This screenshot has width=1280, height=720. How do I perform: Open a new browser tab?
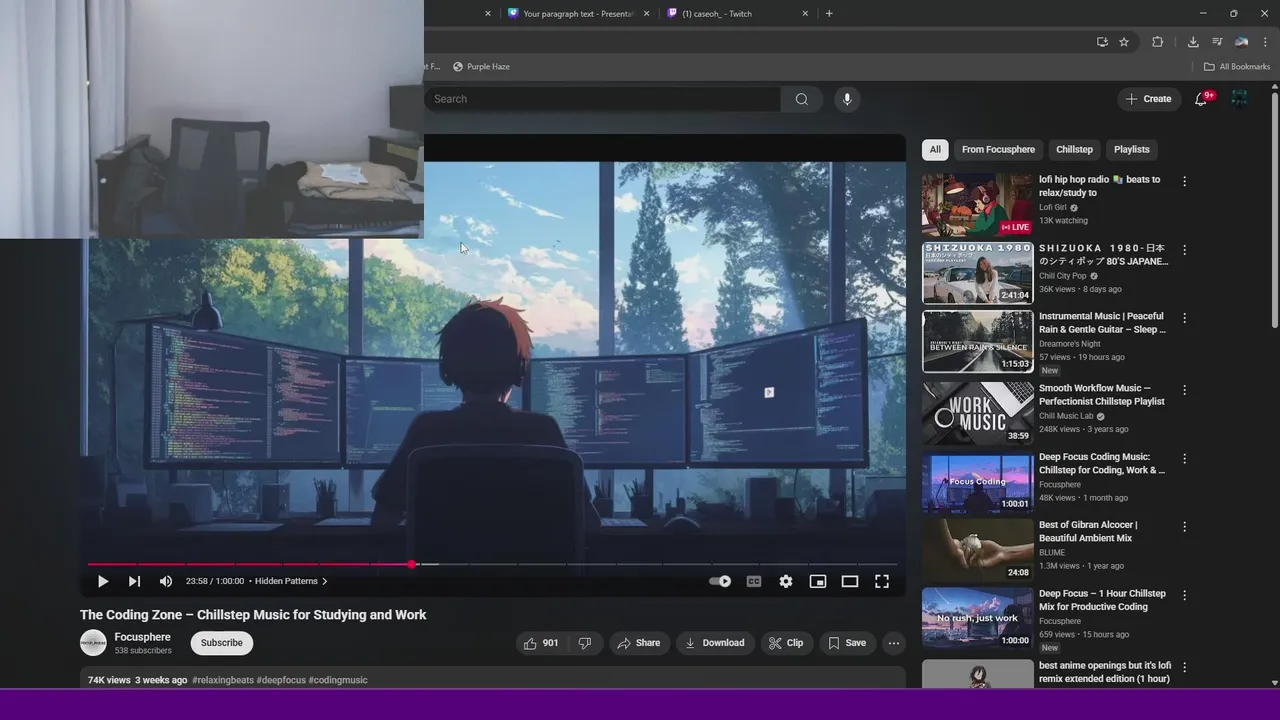(x=829, y=13)
